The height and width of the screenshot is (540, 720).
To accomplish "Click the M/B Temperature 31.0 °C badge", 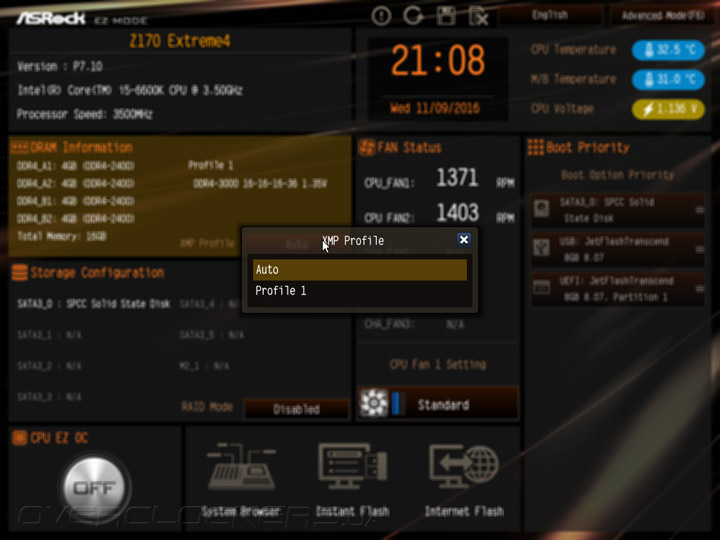I will coord(668,79).
